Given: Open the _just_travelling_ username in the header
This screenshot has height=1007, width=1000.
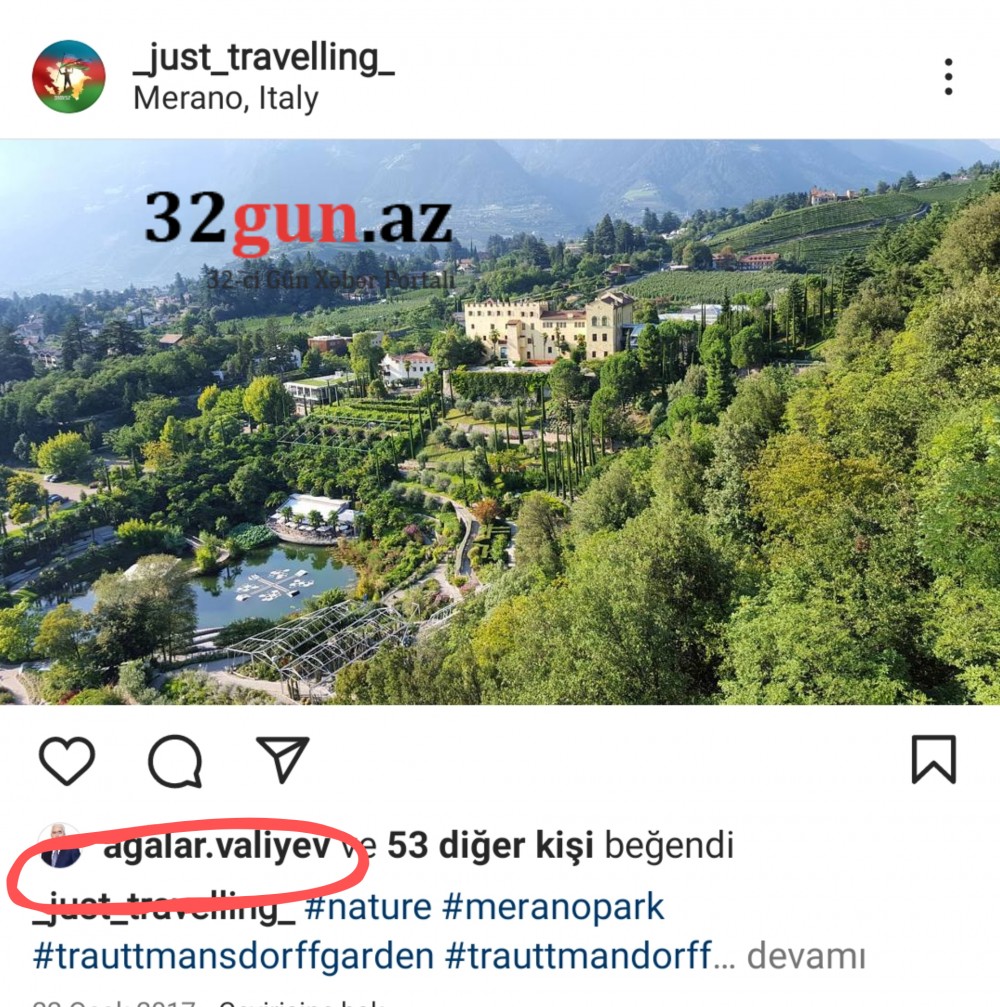Looking at the screenshot, I should coord(264,58).
